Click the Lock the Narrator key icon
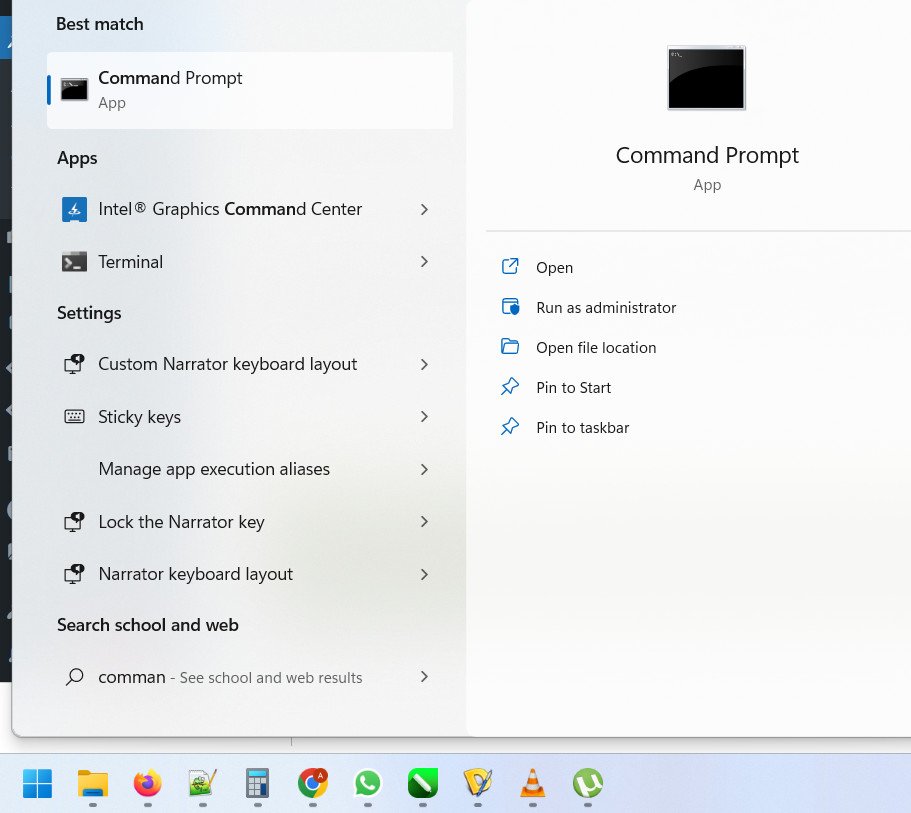The height and width of the screenshot is (813, 911). click(74, 522)
